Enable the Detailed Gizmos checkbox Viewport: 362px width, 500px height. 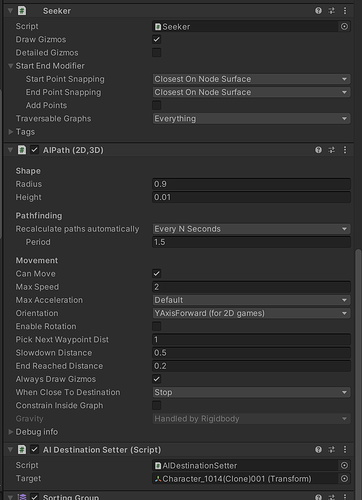(157, 53)
